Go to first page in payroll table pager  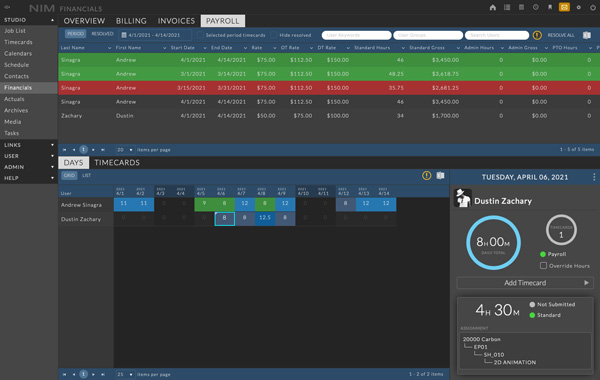pos(64,150)
